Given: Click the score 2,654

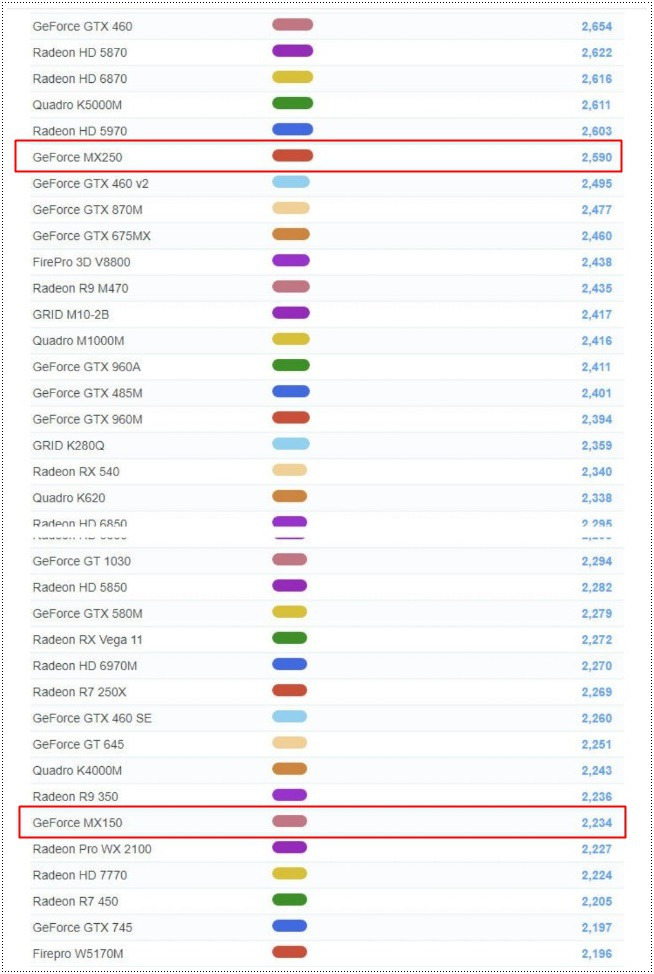Looking at the screenshot, I should (x=596, y=27).
